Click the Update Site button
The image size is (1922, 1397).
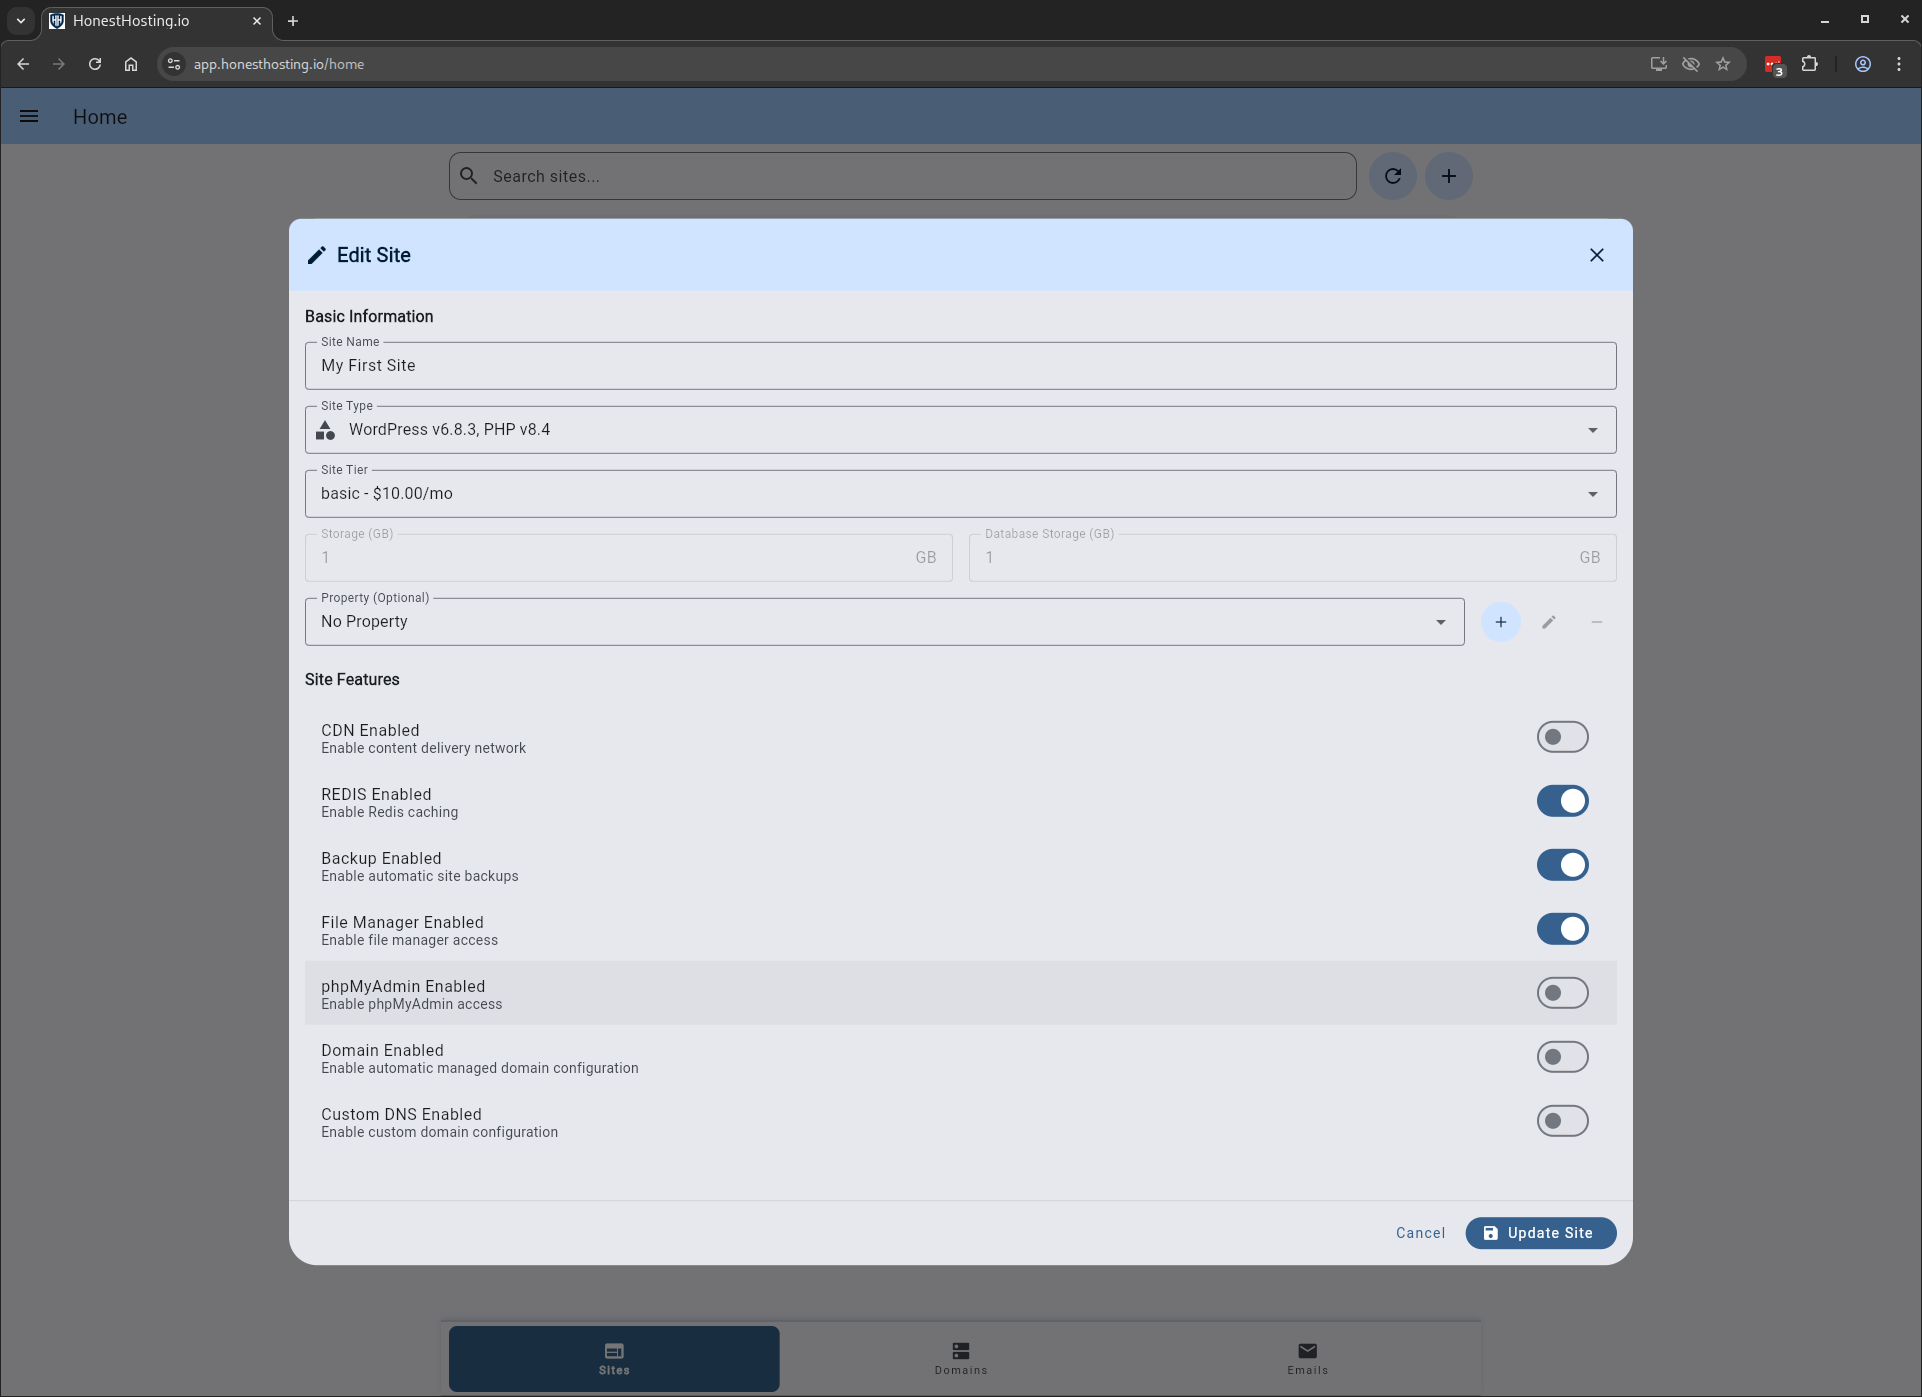[1540, 1233]
